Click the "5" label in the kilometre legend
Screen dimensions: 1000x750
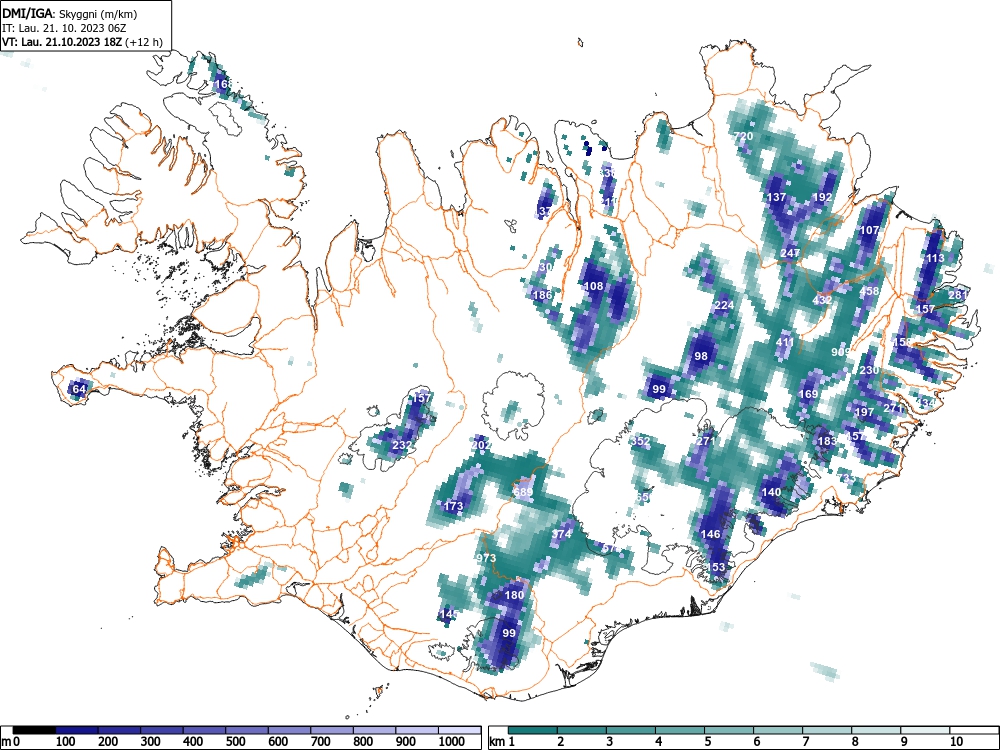point(708,742)
